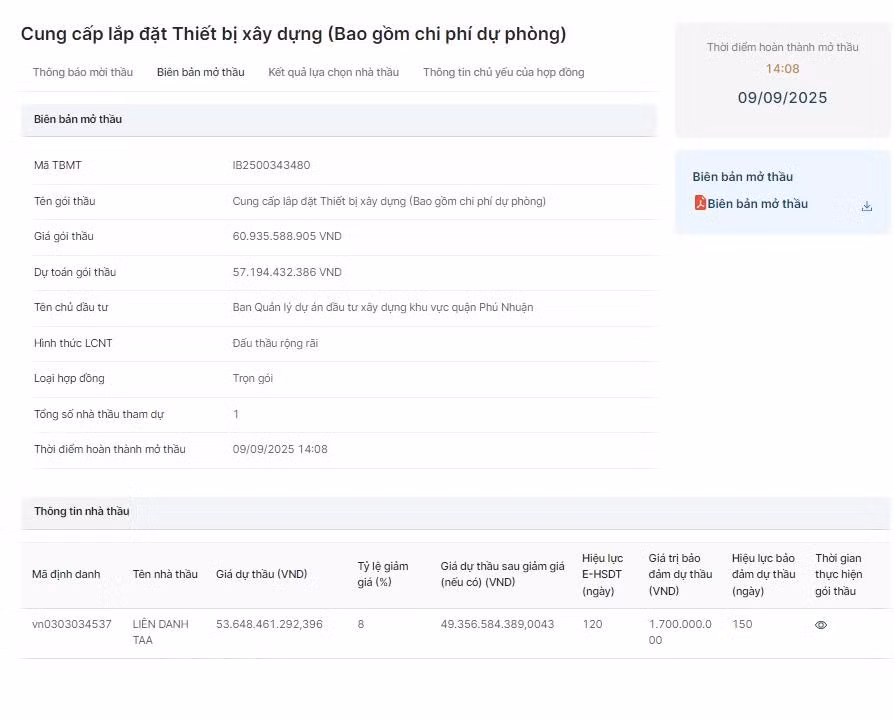
Task: Click the page title Cung cấp lắp đặt Thiết bị
Action: pyautogui.click(x=293, y=34)
